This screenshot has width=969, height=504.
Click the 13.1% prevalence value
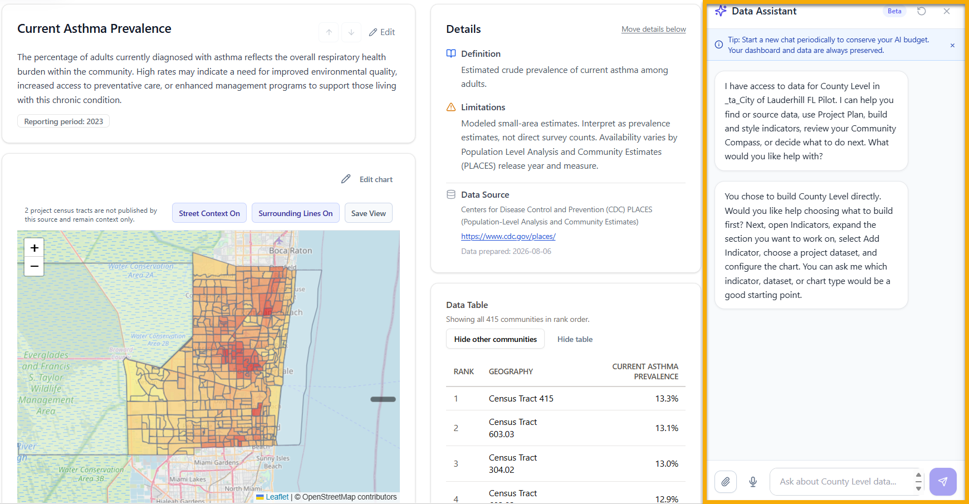(x=666, y=428)
